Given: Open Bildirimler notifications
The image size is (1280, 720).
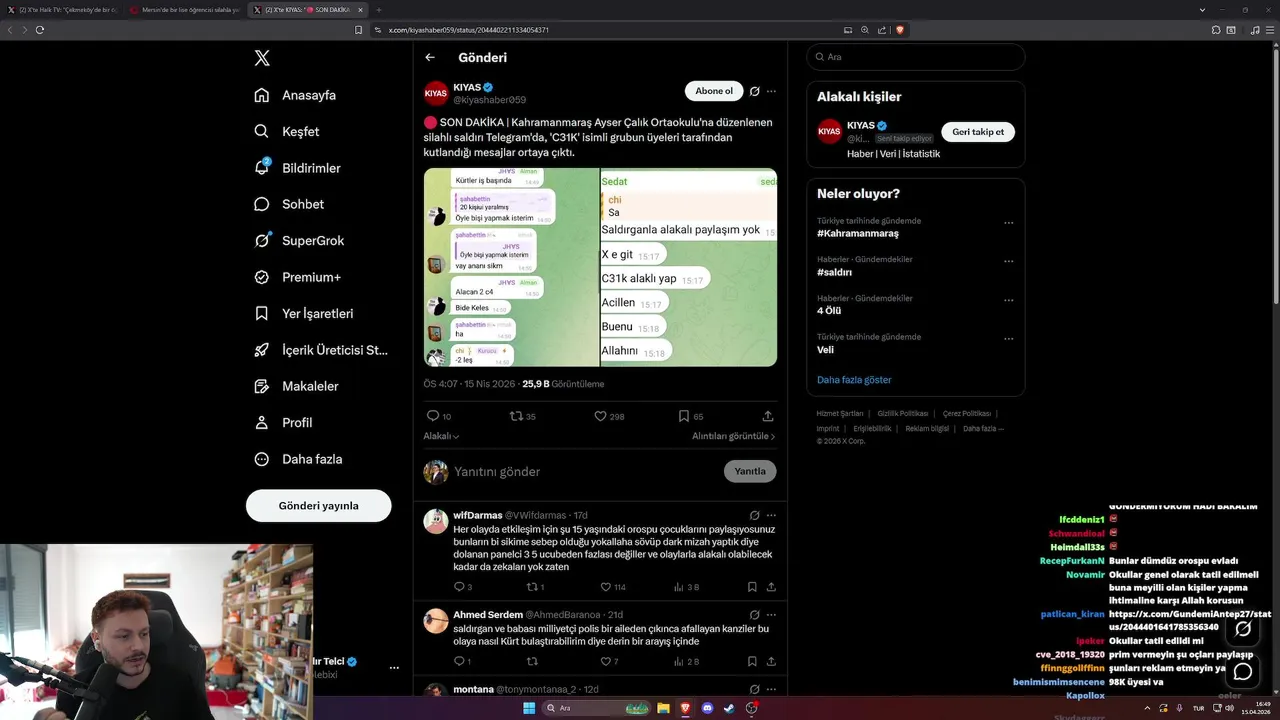Looking at the screenshot, I should point(297,168).
